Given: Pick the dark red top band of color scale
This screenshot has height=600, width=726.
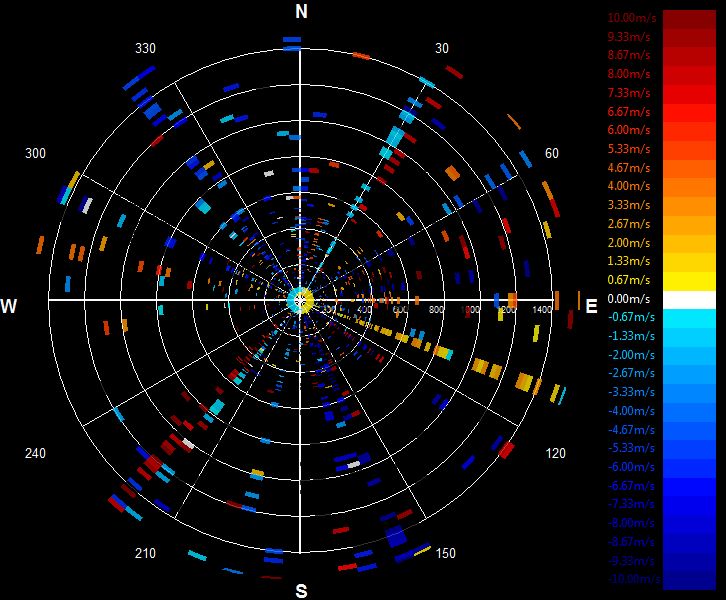Looking at the screenshot, I should (689, 19).
